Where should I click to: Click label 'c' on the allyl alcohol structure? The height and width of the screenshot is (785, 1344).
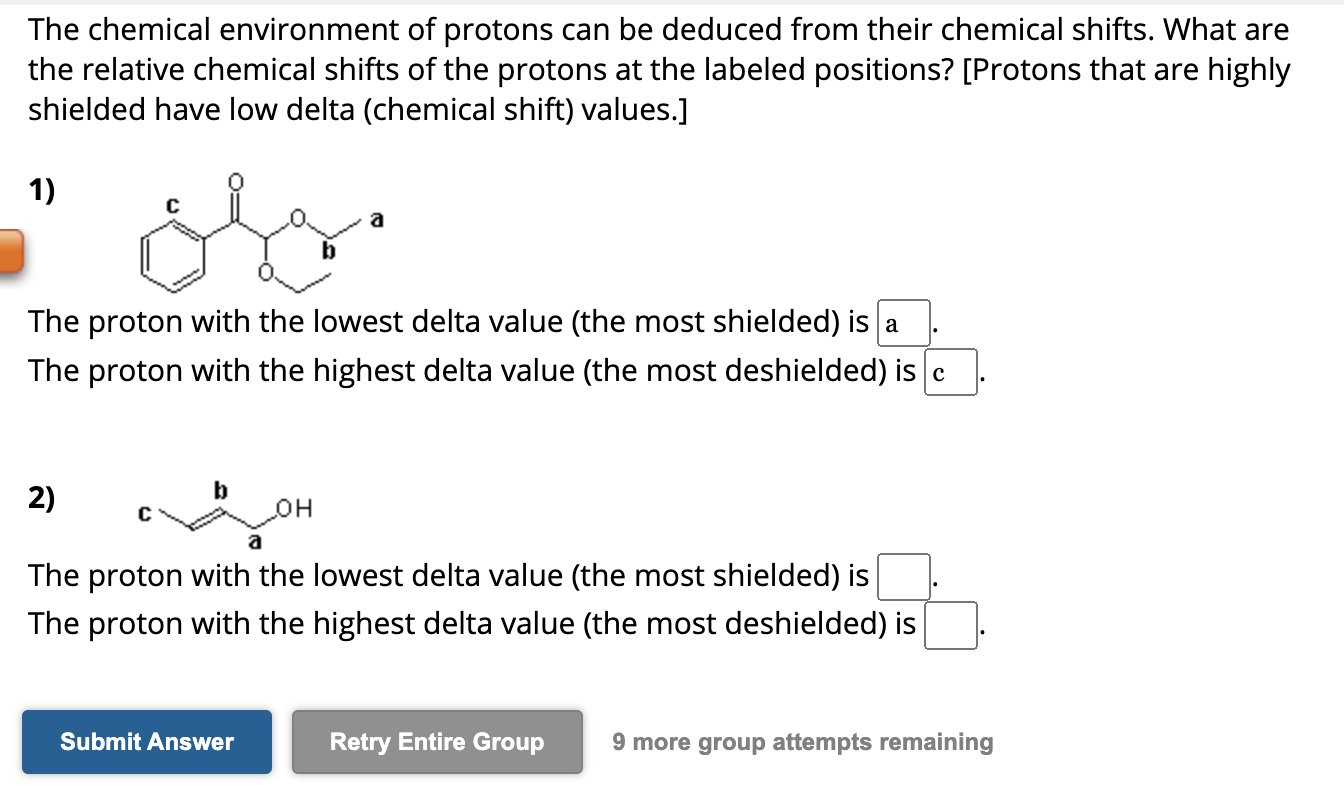[142, 513]
